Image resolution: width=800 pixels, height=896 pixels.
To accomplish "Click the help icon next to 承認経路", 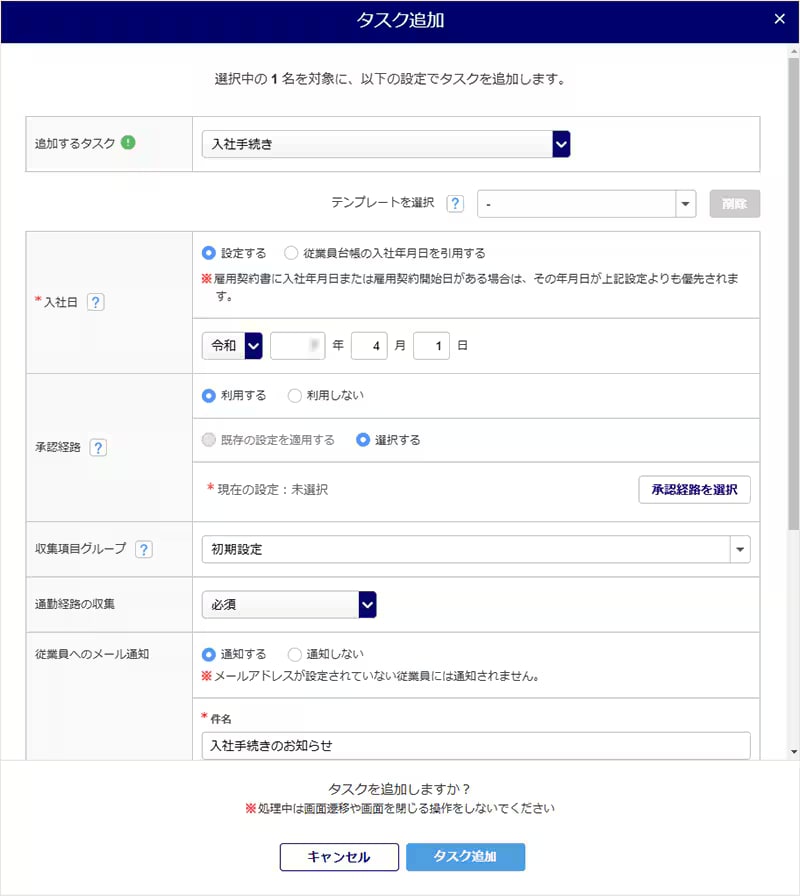I will tap(98, 448).
